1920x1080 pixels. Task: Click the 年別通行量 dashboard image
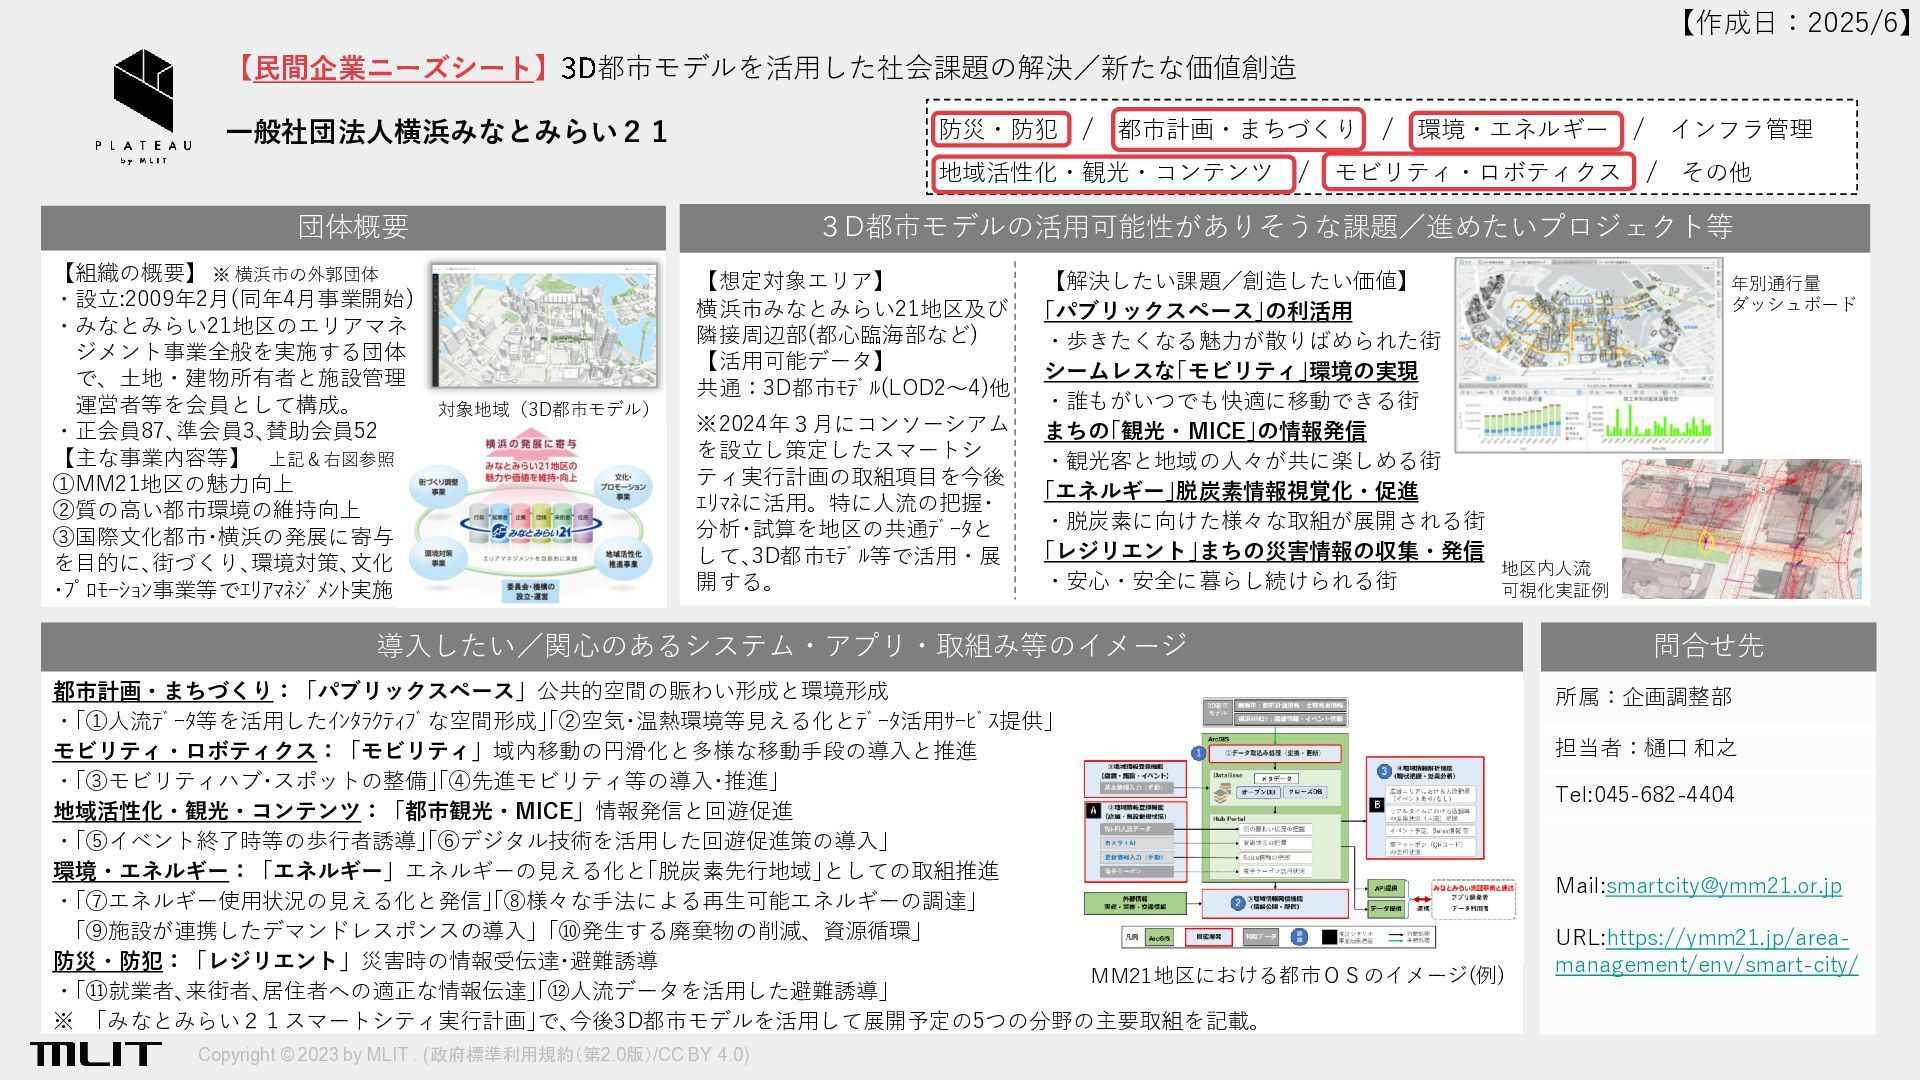point(1588,356)
